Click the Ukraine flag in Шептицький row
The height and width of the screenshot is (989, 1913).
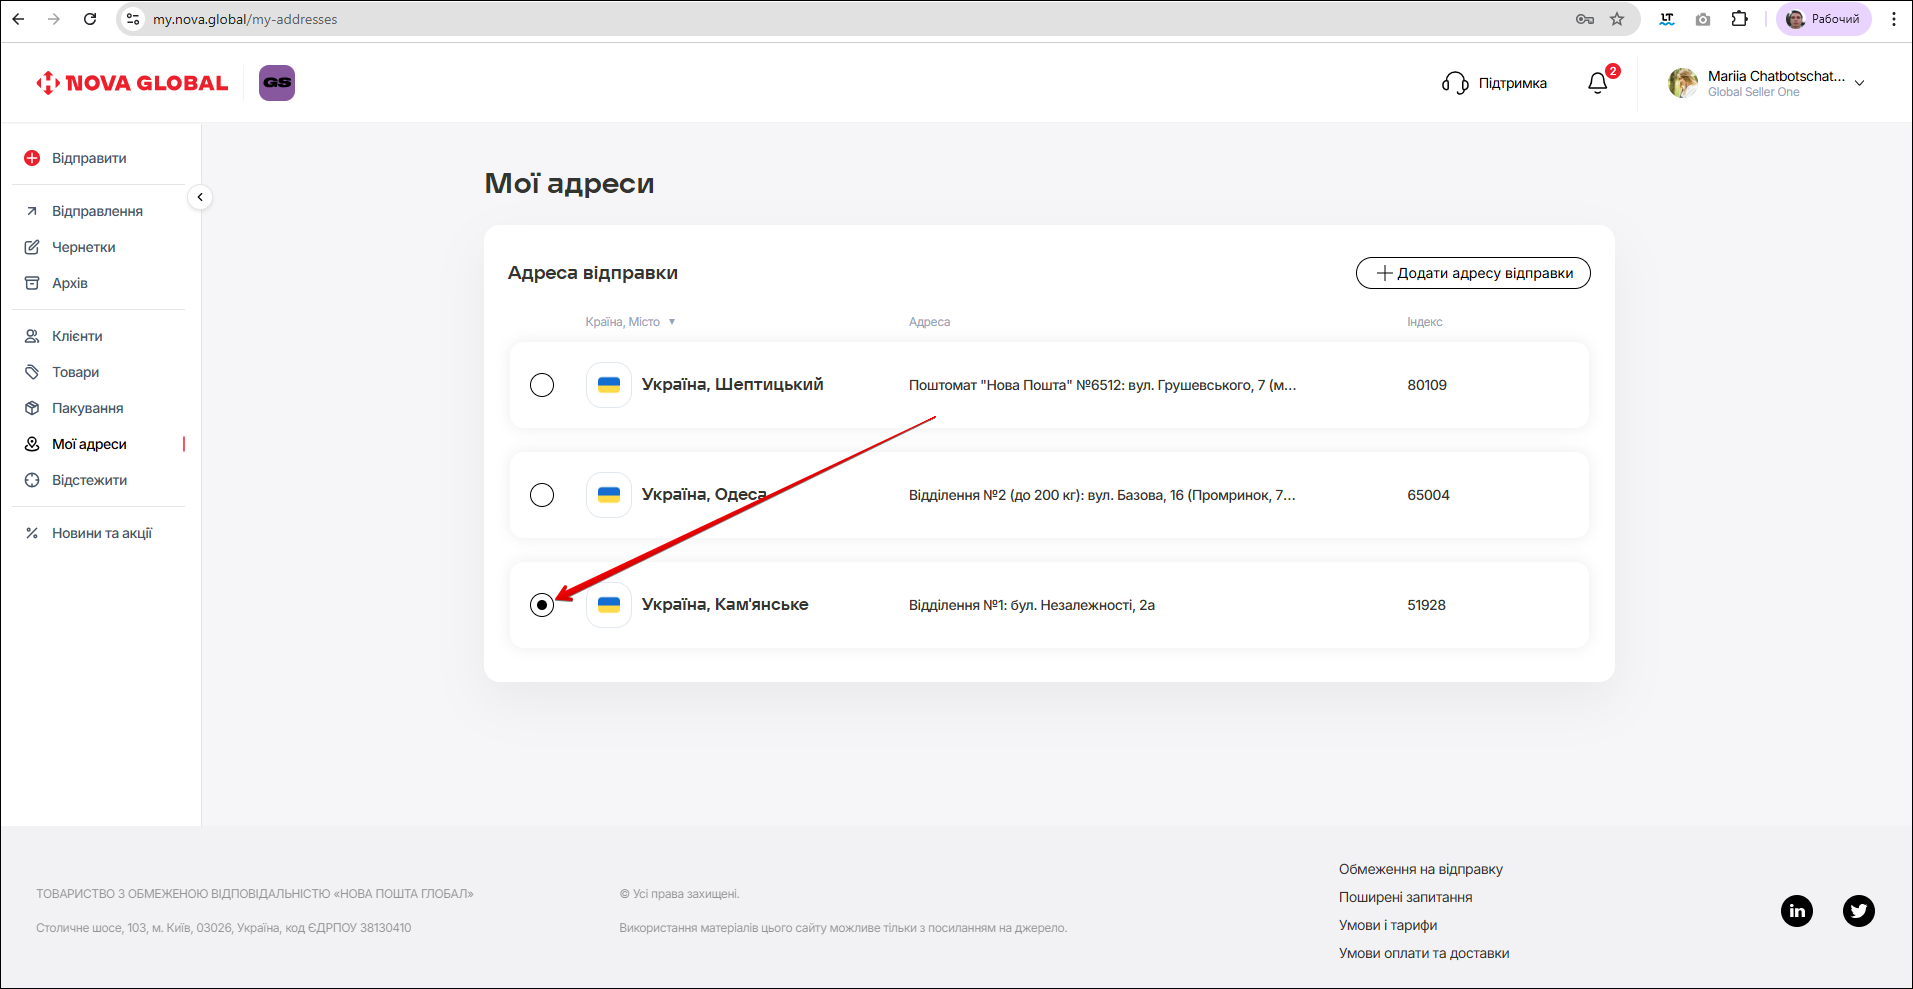609,385
